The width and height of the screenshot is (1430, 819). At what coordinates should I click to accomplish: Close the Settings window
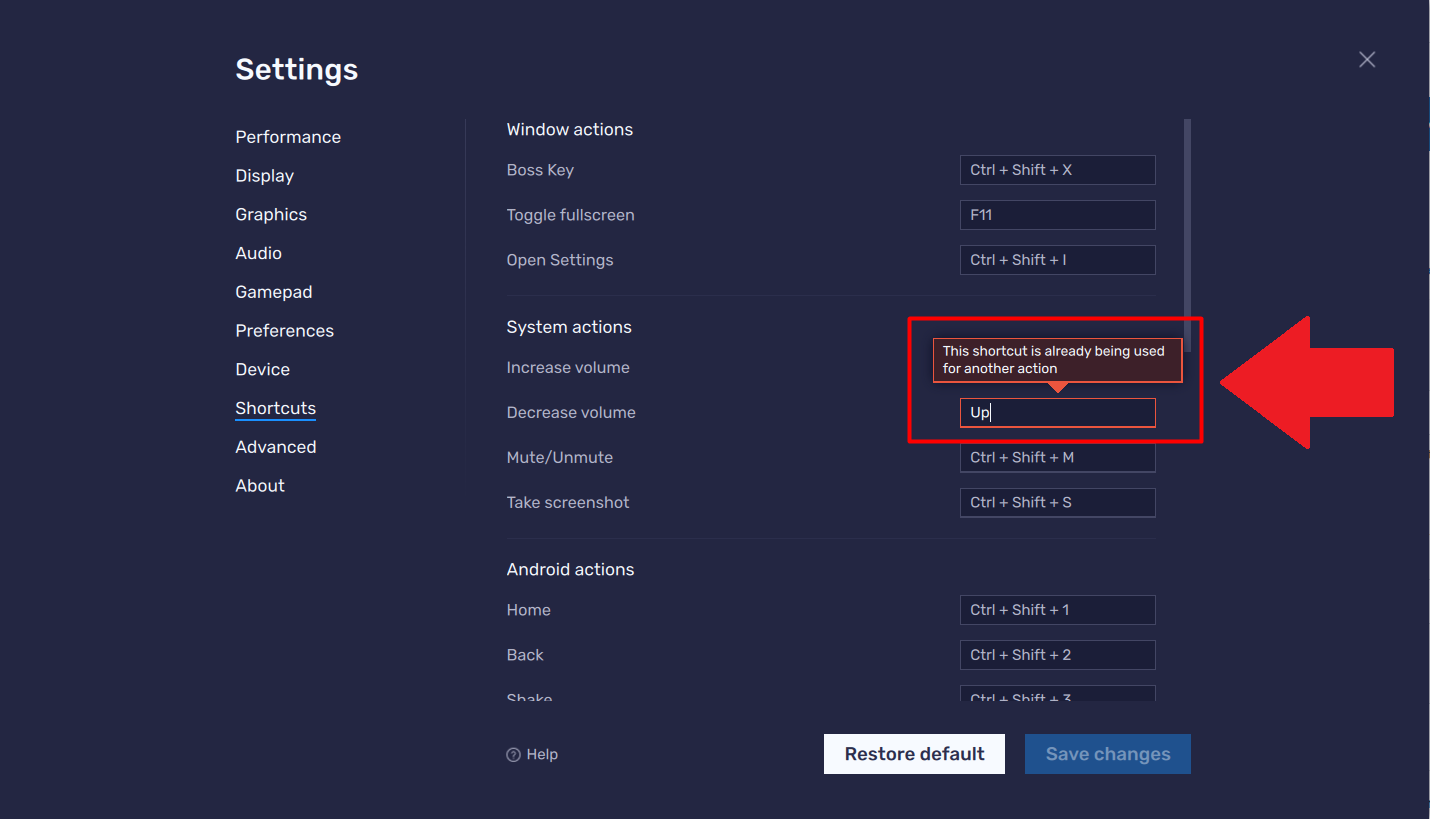[1366, 59]
